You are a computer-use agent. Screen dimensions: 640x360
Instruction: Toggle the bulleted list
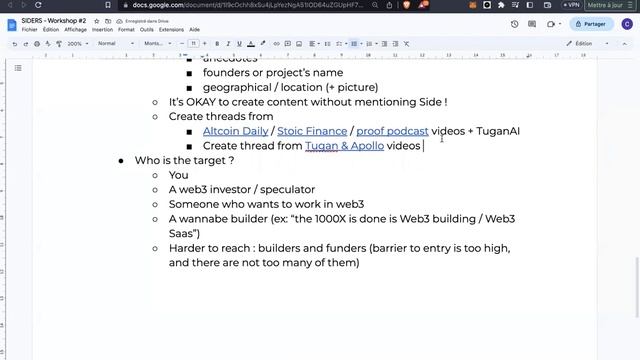point(354,44)
